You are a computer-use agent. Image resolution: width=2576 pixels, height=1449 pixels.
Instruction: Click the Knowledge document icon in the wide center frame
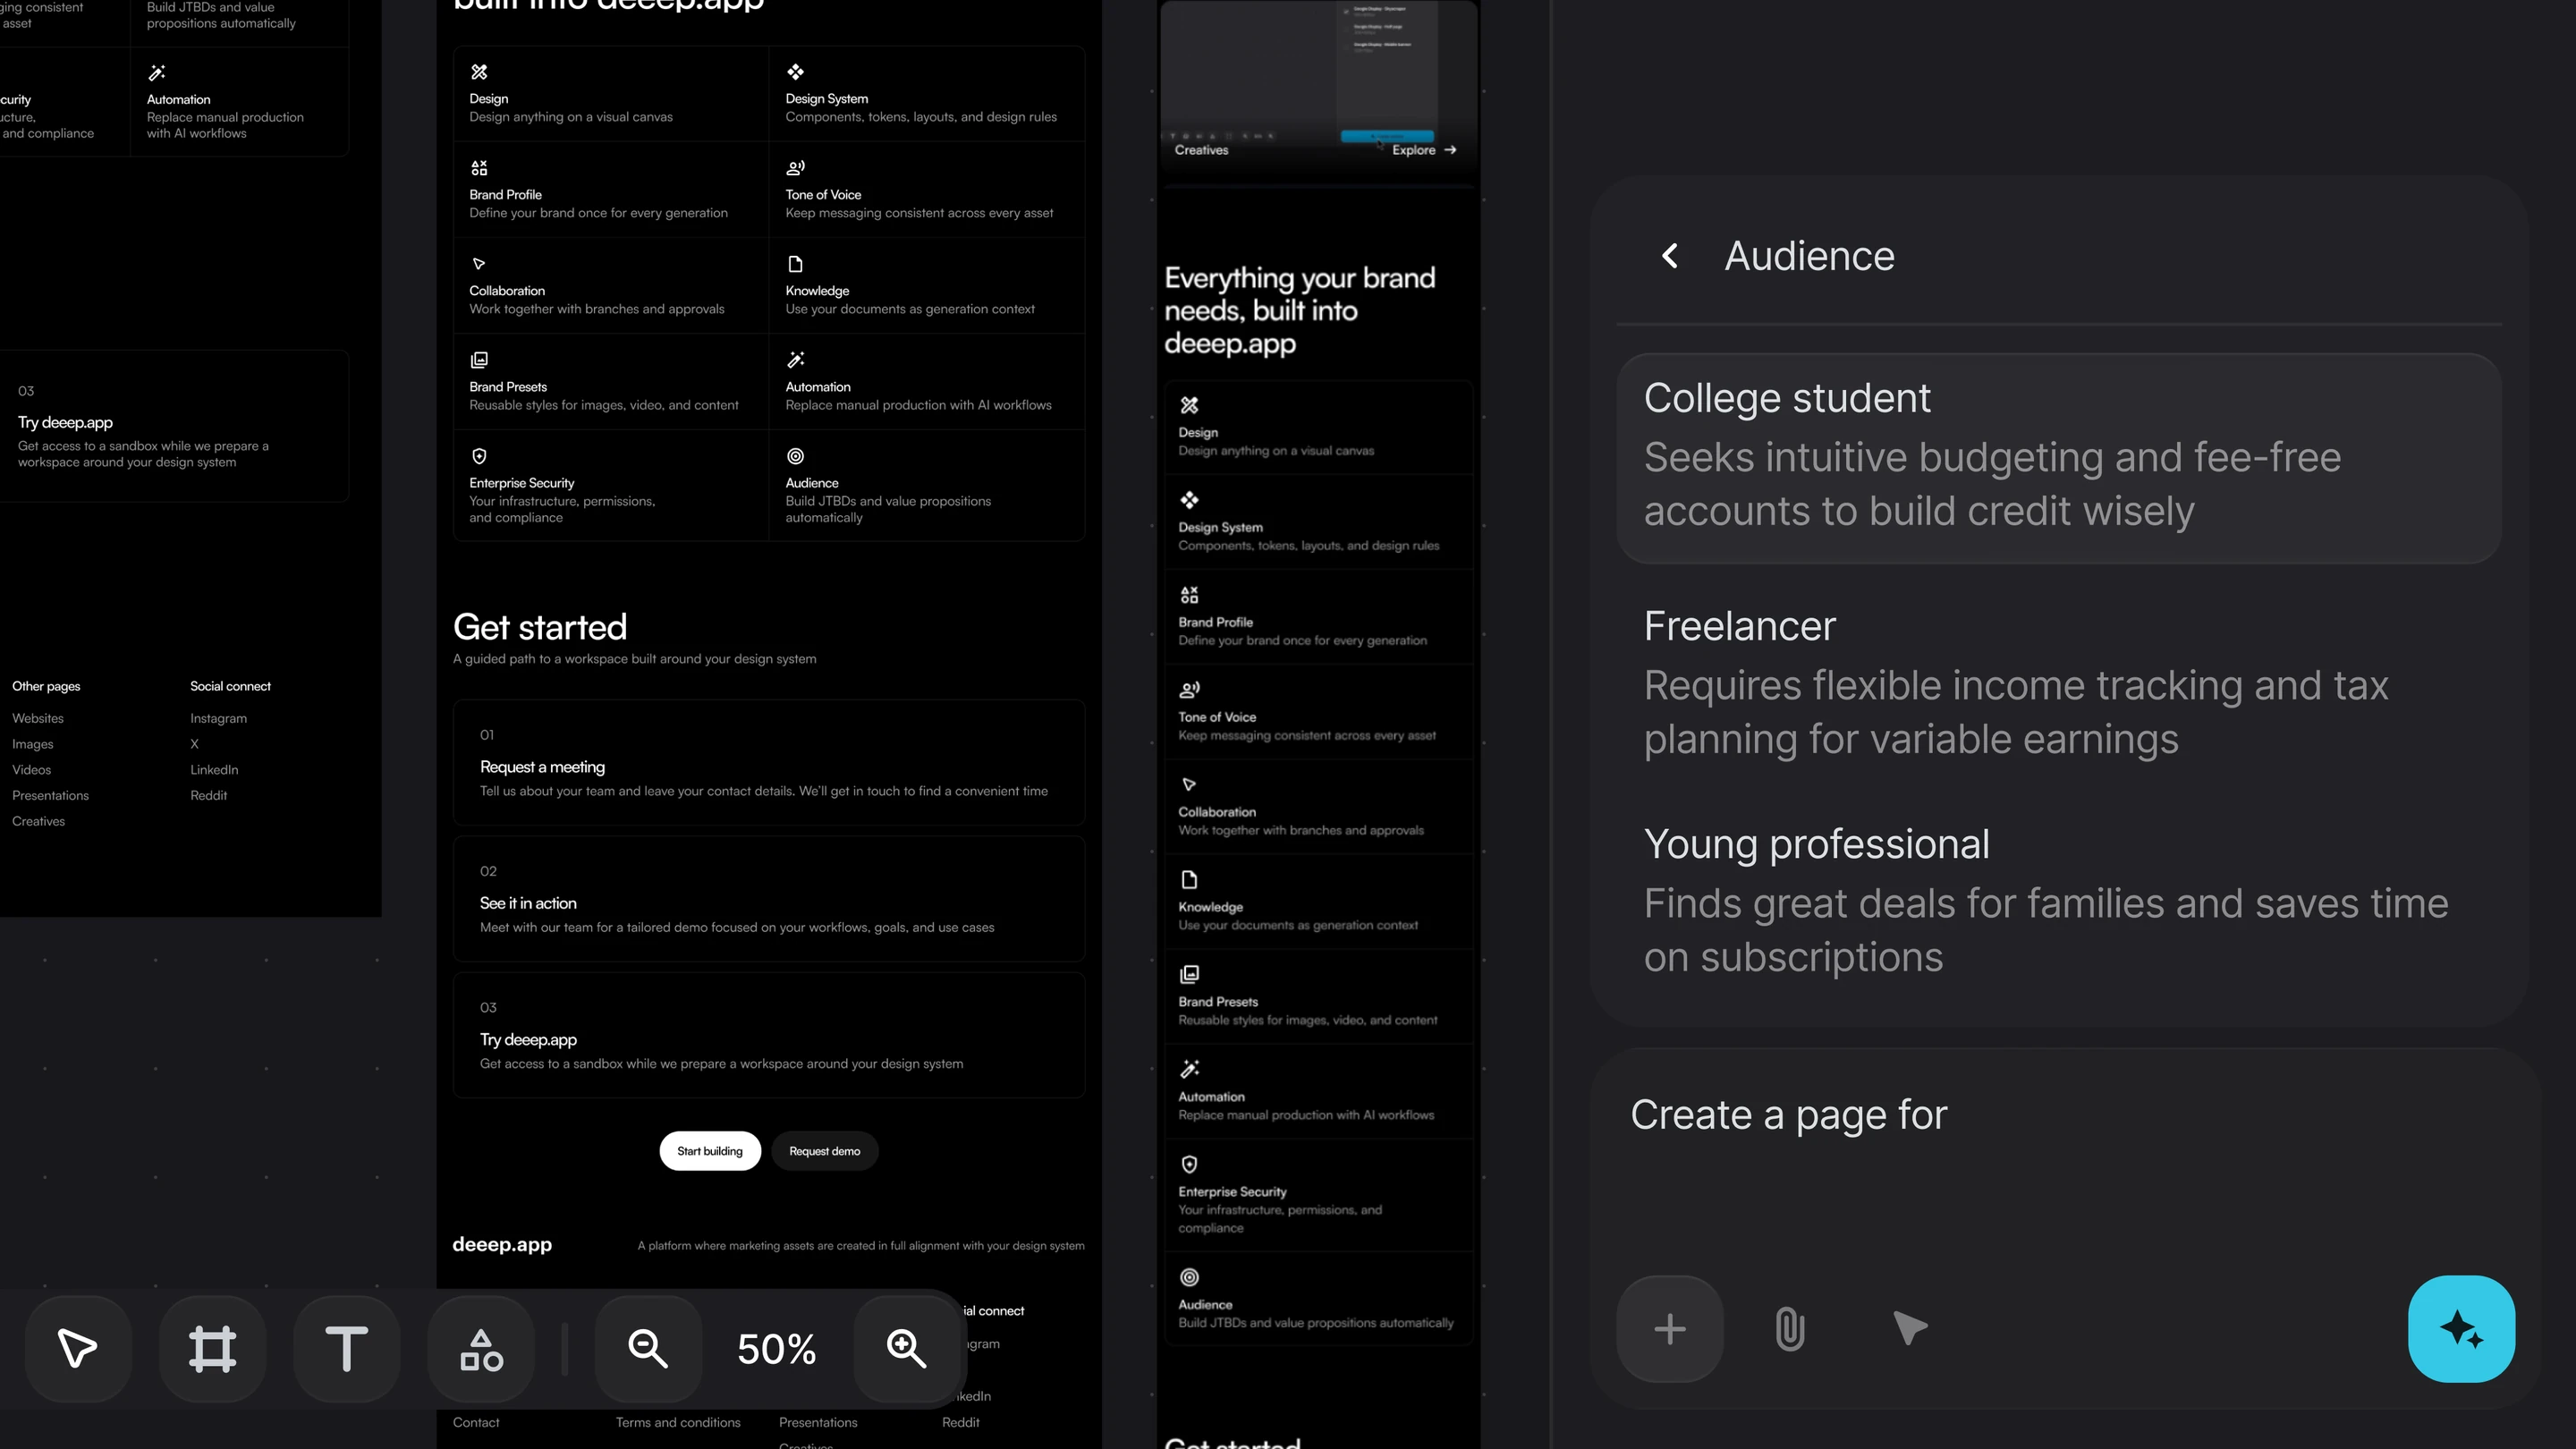click(x=795, y=264)
